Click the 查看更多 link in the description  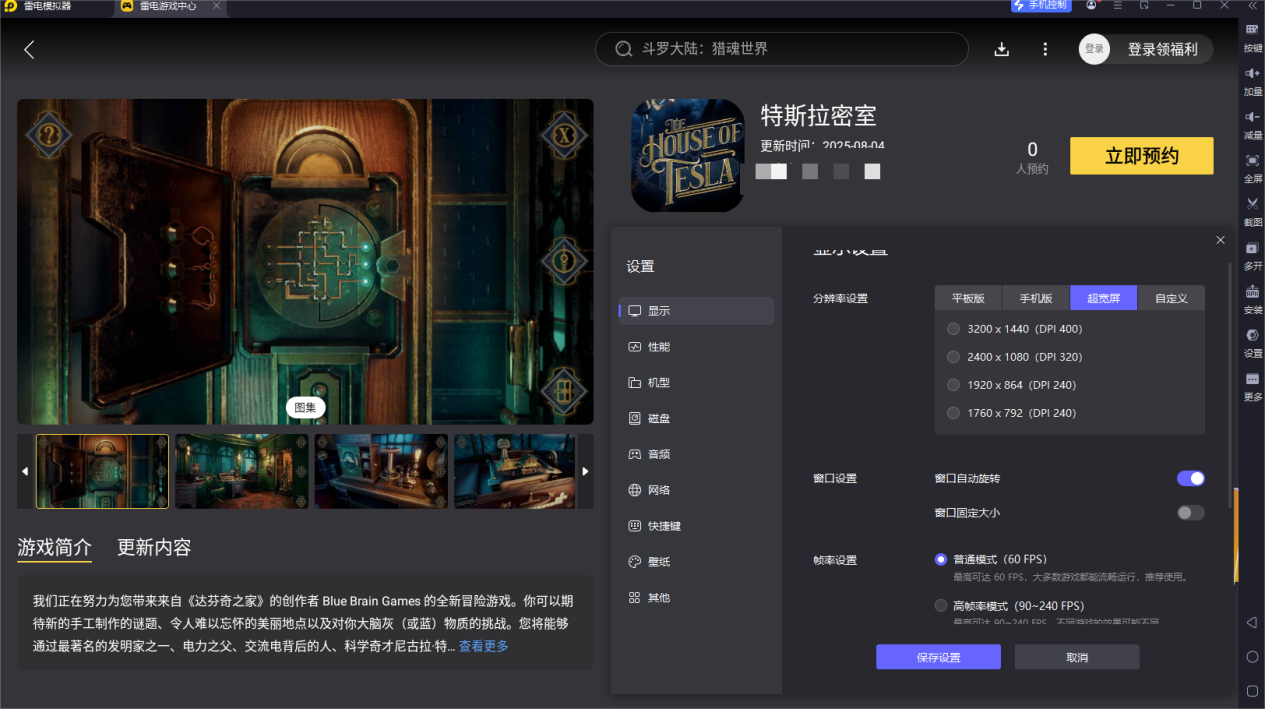tap(483, 646)
